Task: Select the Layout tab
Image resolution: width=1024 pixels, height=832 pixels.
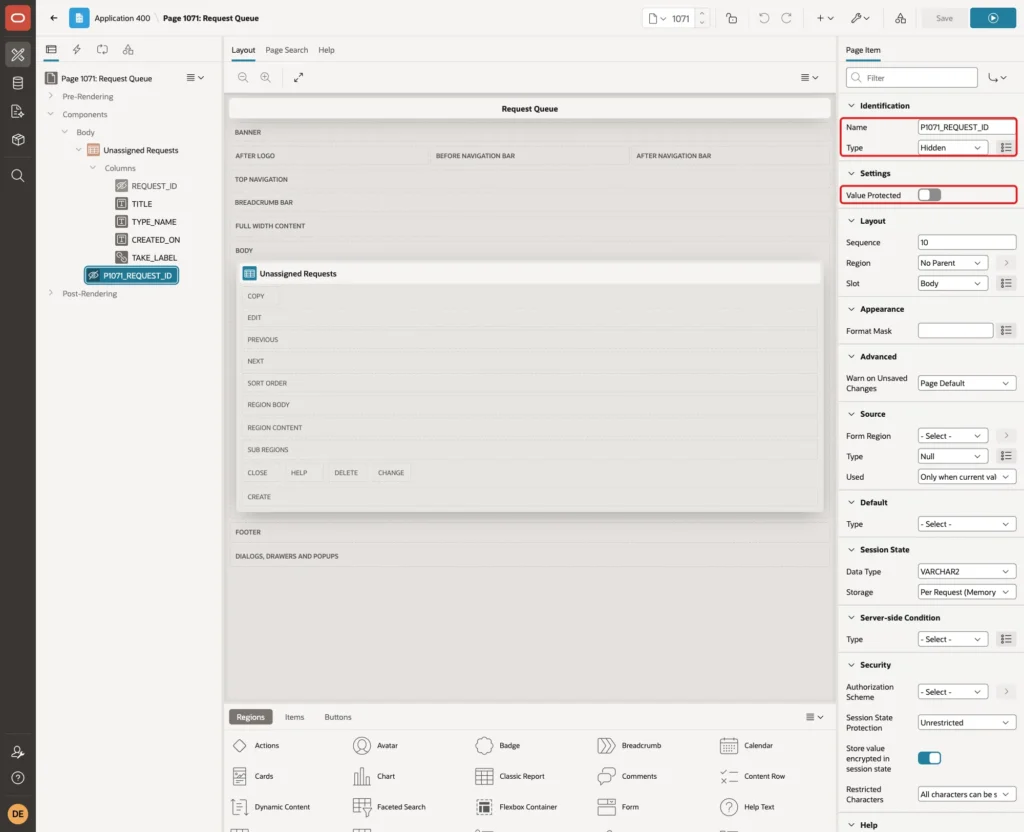Action: click(243, 50)
